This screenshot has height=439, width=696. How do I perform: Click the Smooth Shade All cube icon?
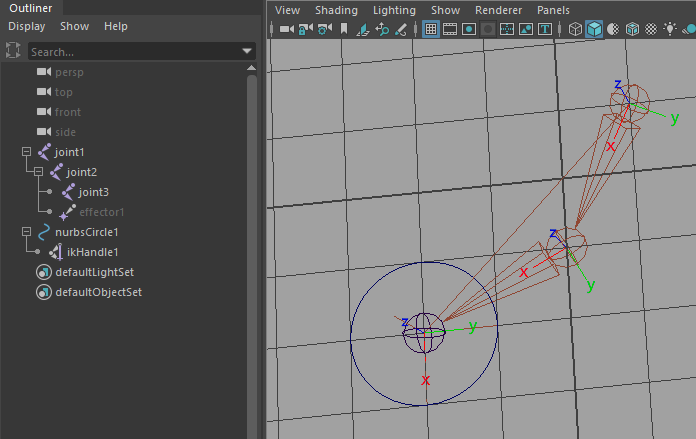coord(594,29)
